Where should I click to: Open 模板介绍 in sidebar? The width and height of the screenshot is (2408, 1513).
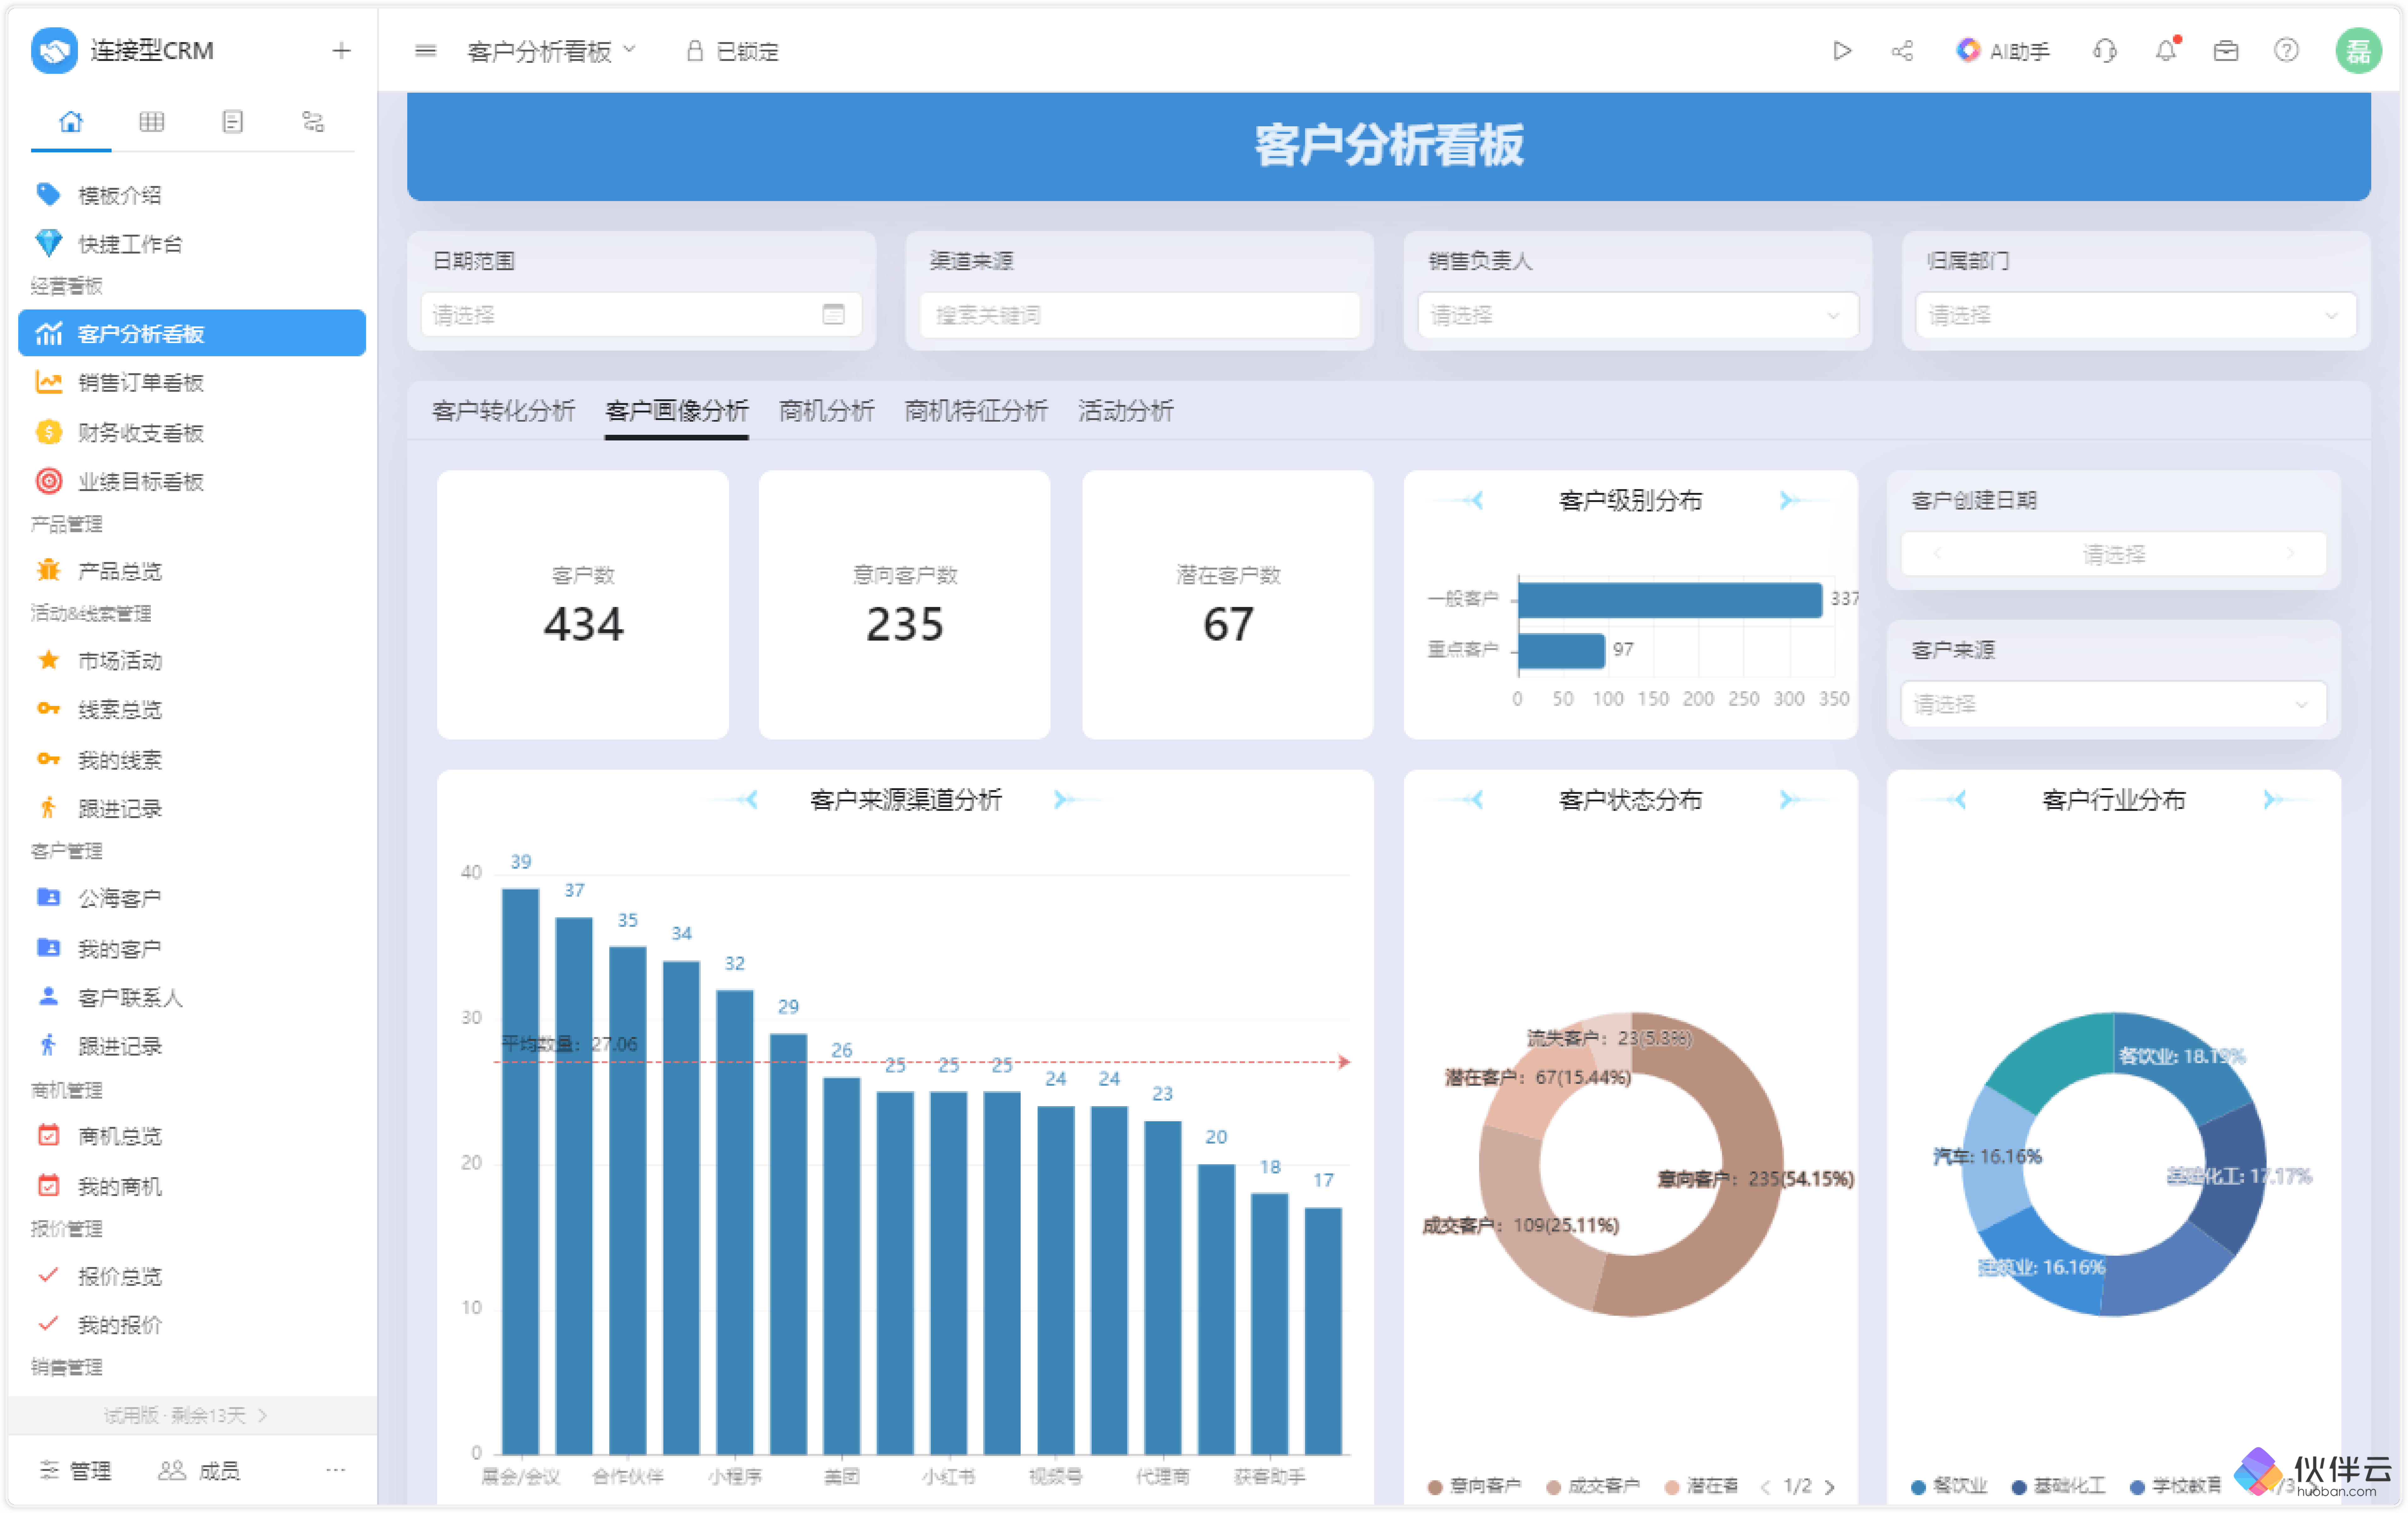192,195
